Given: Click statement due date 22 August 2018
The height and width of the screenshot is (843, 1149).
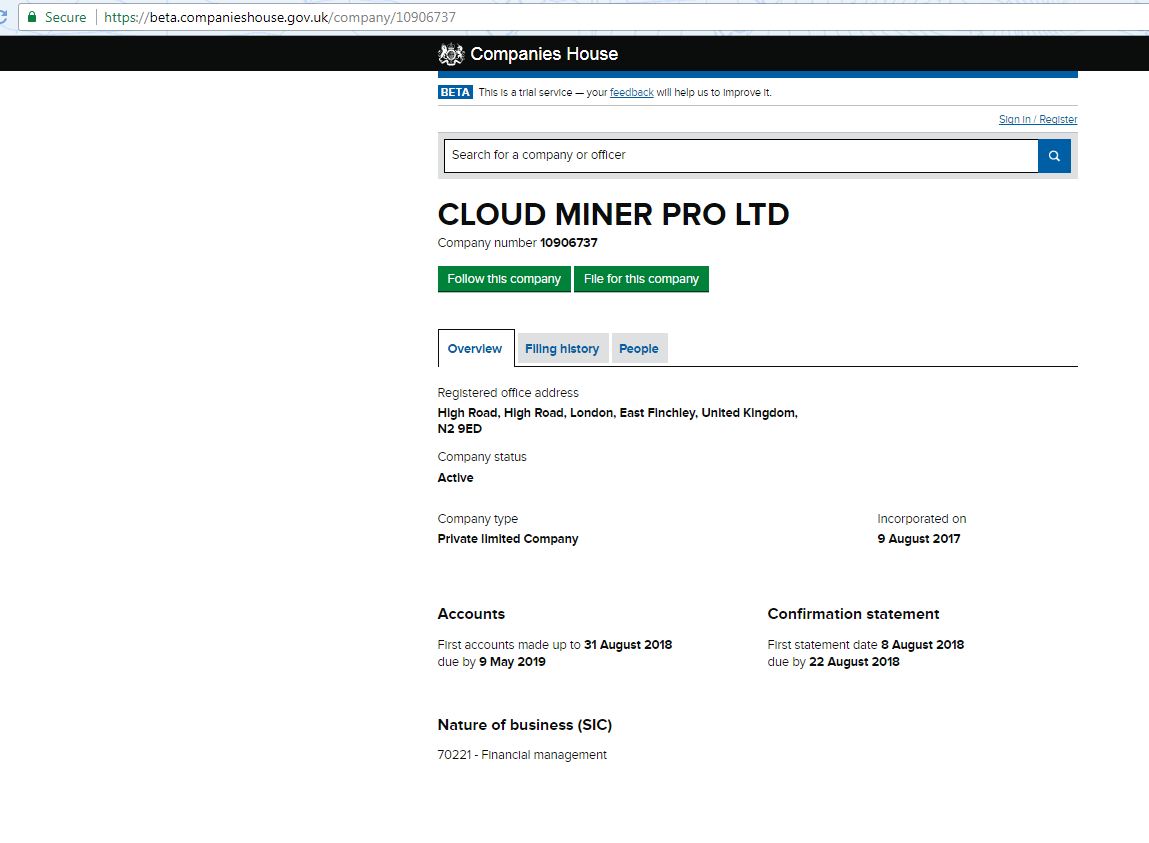Looking at the screenshot, I should (x=854, y=662).
